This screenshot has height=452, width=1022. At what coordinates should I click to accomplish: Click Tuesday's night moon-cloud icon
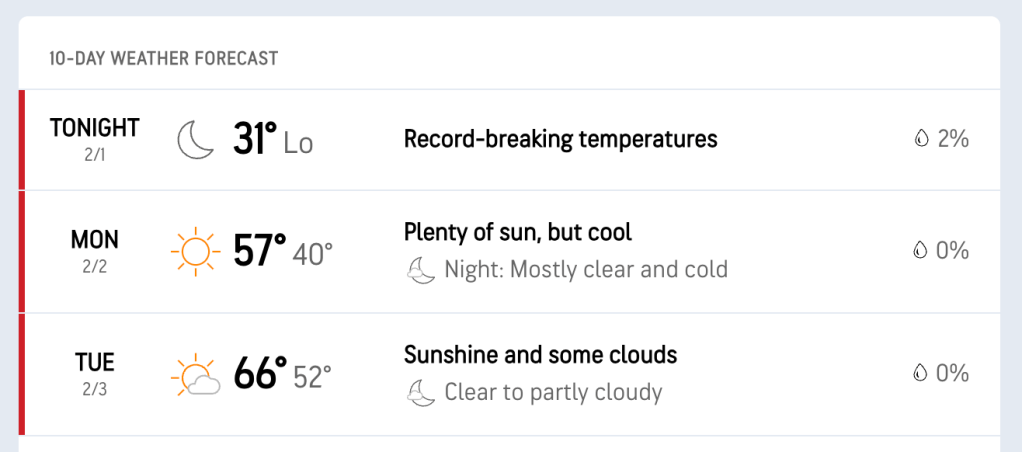coord(421,393)
